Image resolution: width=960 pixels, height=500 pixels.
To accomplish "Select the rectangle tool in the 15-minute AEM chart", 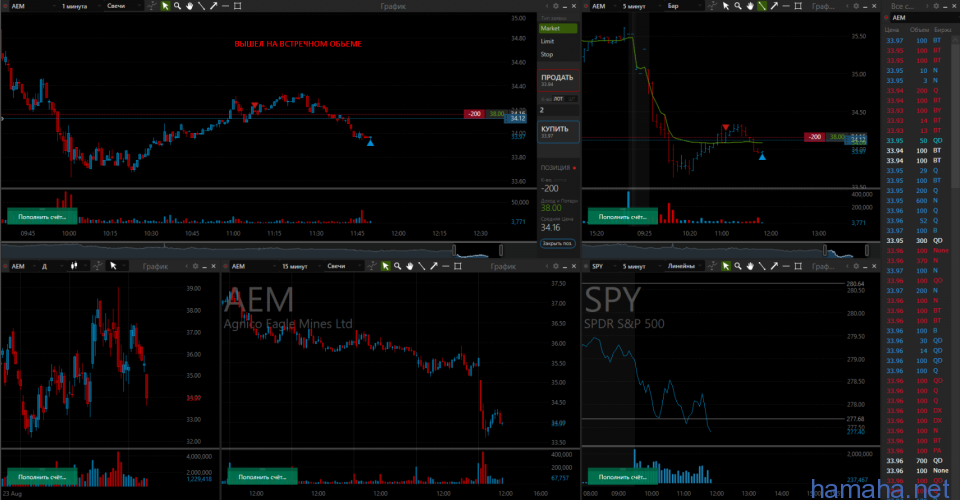I will coord(458,266).
